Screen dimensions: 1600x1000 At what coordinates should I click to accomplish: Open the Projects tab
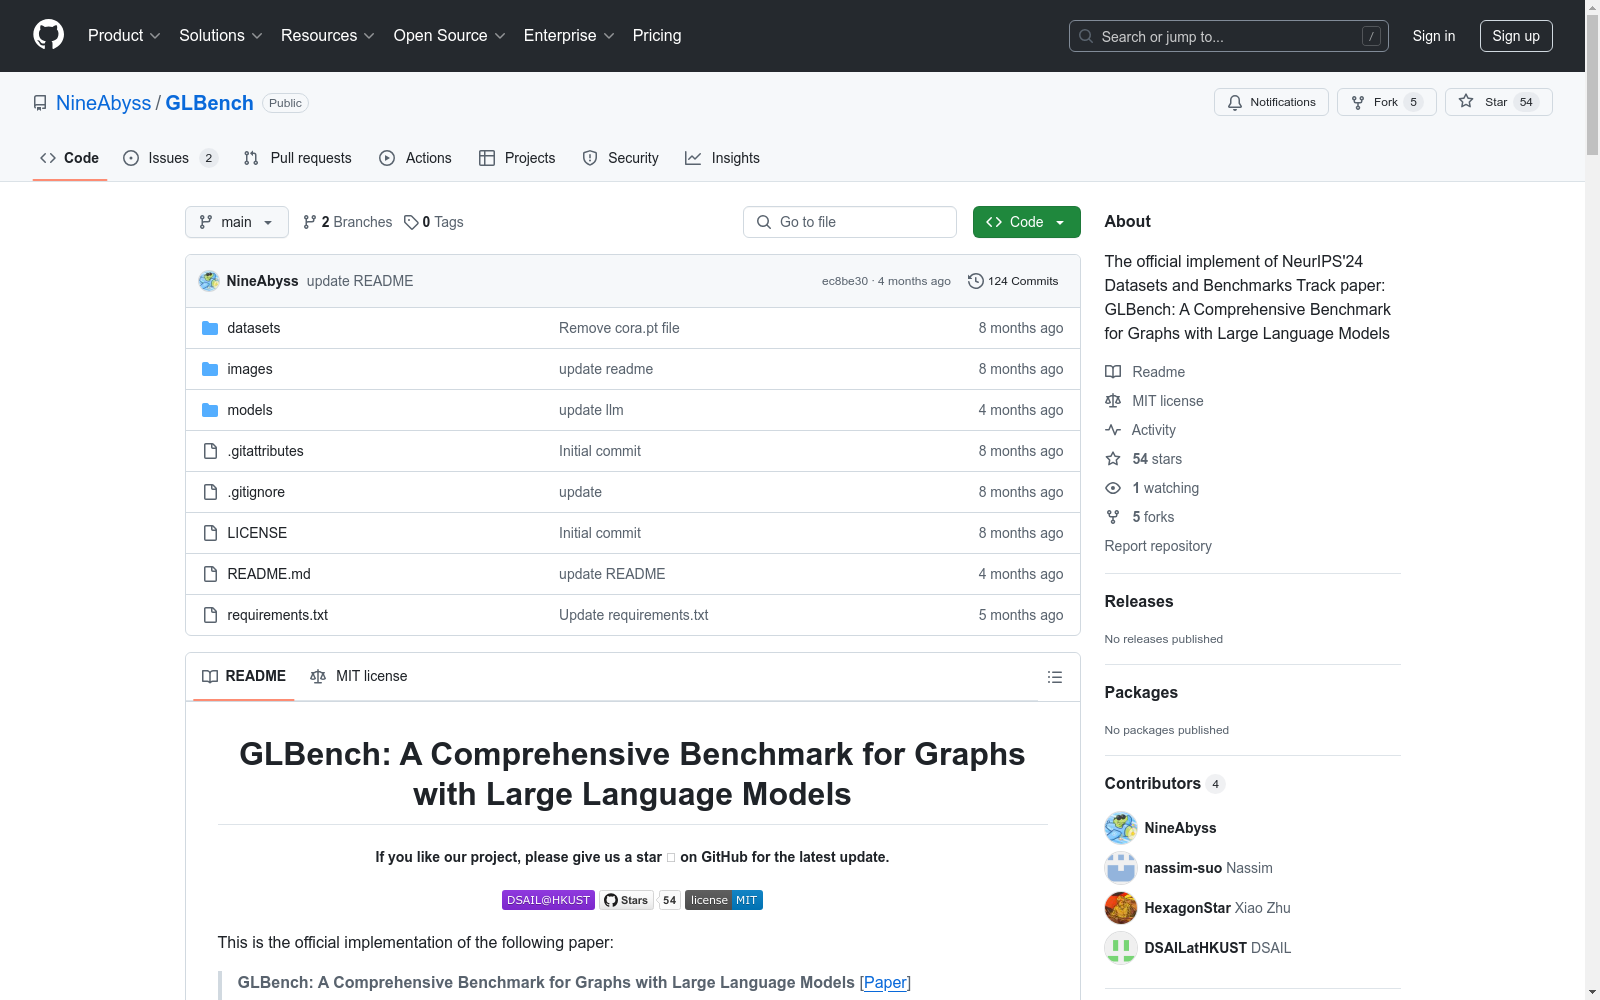[517, 158]
